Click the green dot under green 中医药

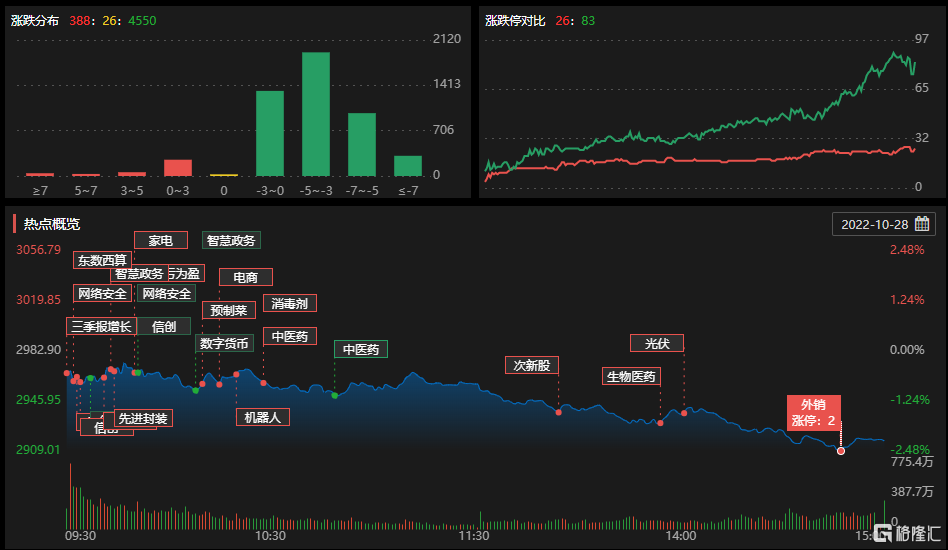click(334, 396)
